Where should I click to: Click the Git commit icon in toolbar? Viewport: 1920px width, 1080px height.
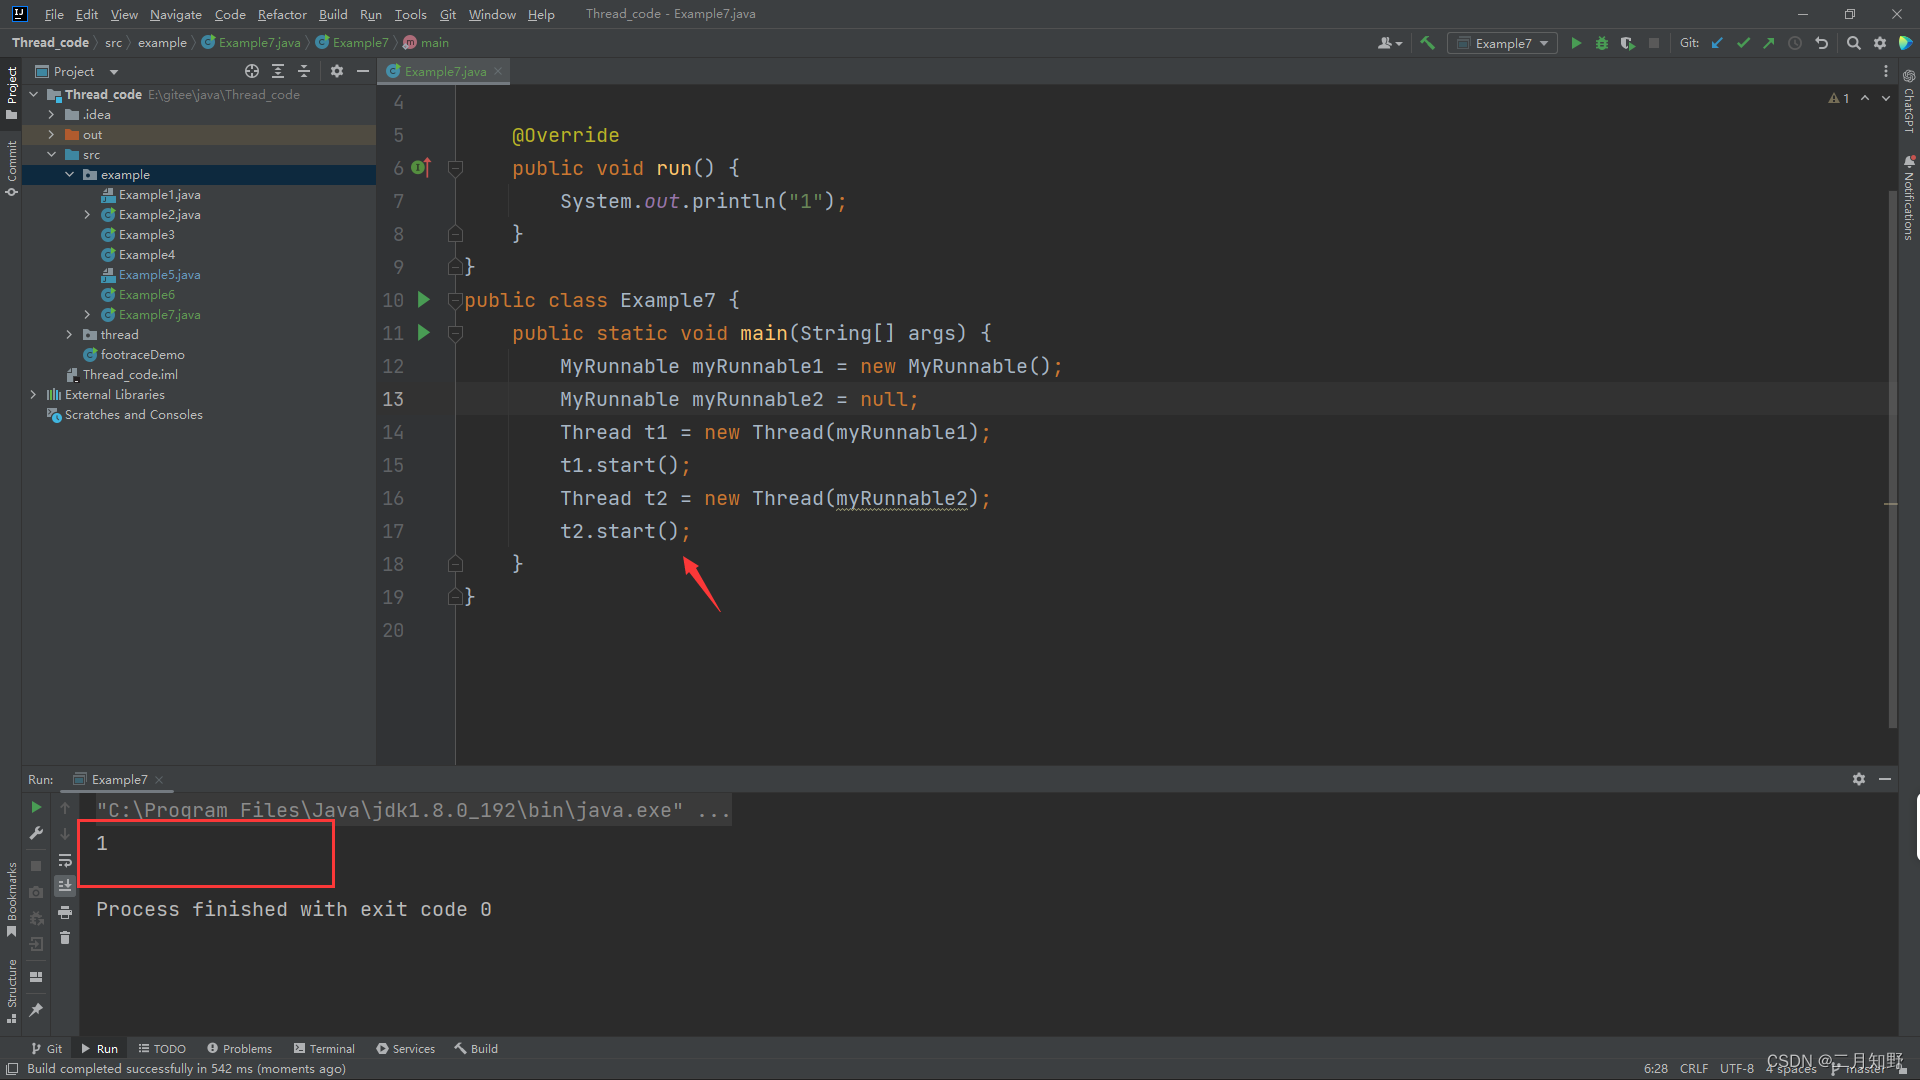1741,44
